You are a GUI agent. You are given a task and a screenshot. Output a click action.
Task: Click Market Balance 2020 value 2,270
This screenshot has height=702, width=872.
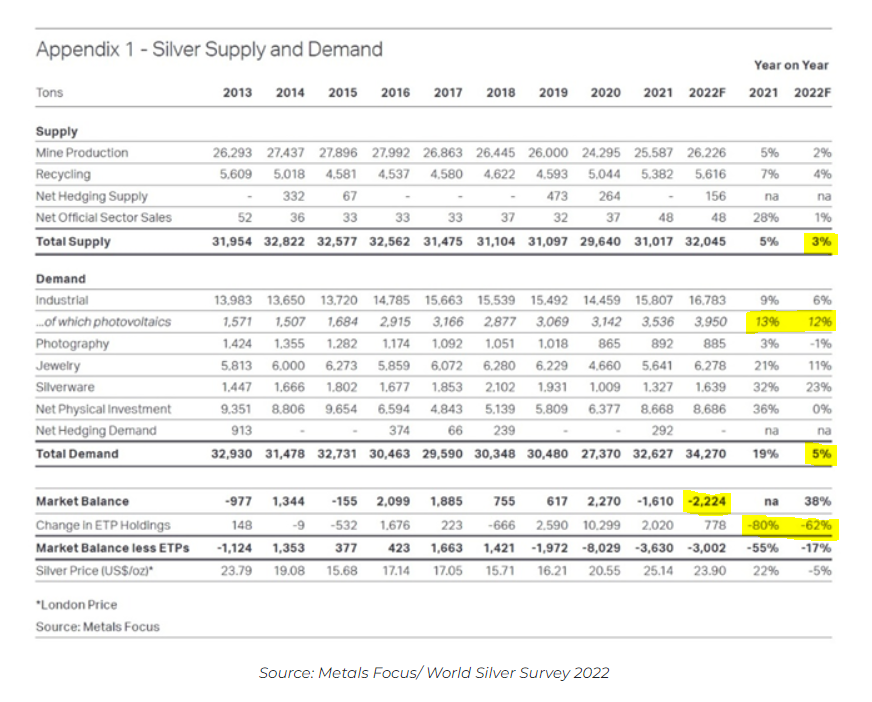pos(604,501)
